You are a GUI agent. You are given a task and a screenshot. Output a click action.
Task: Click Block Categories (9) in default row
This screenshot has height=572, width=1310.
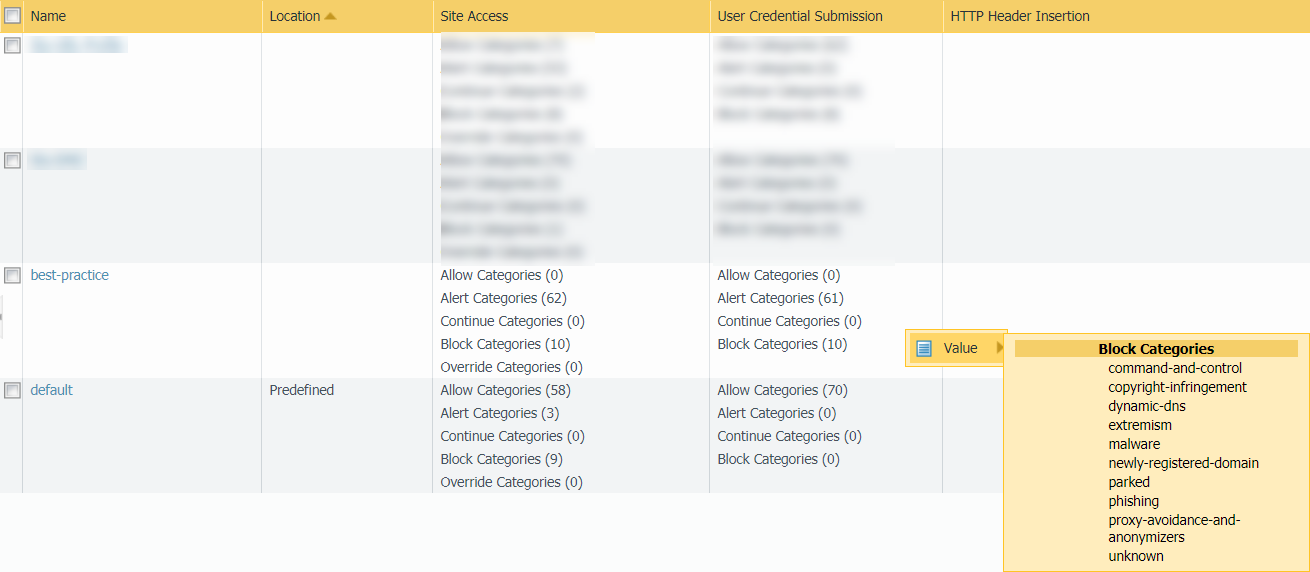501,459
